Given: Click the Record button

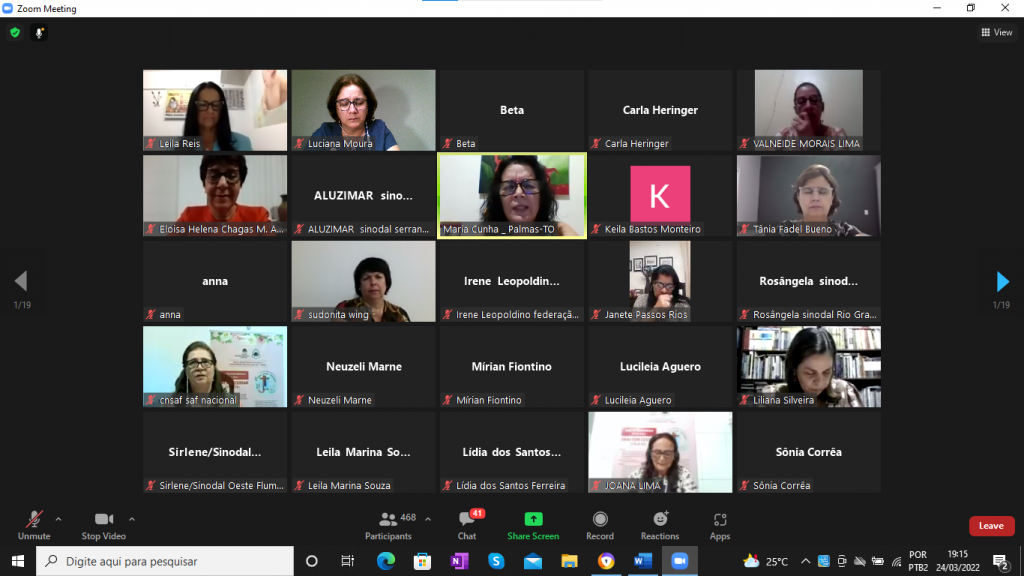Looking at the screenshot, I should click(600, 524).
